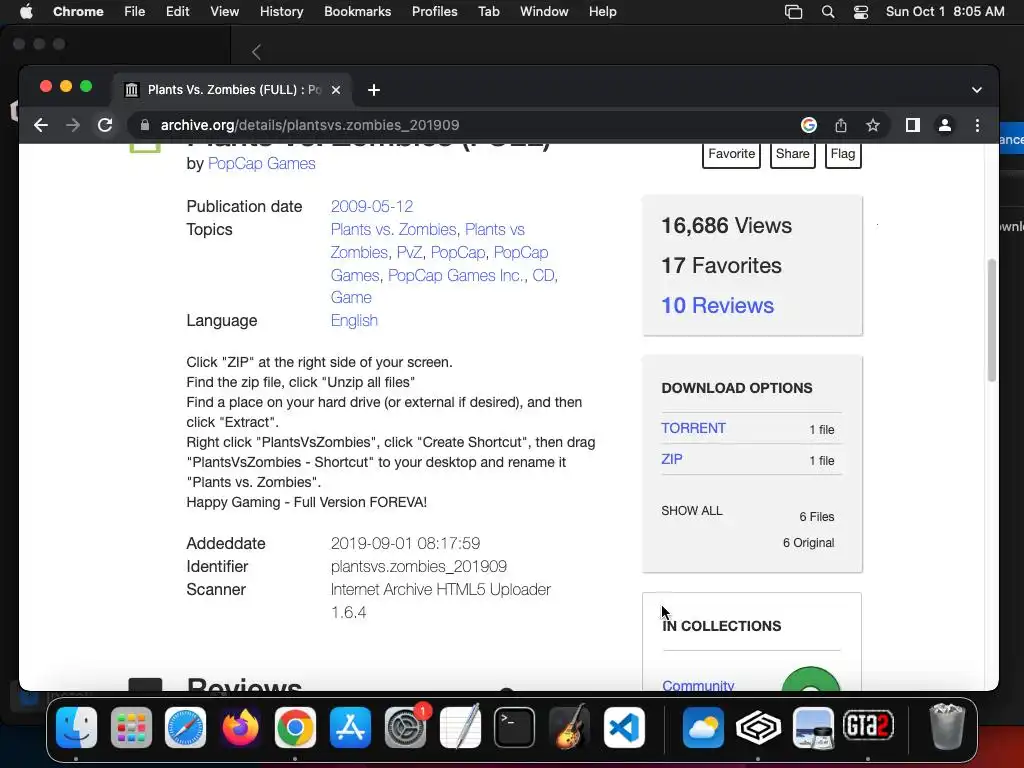1024x768 pixels.
Task: Open the Profiles menu
Action: pos(434,12)
